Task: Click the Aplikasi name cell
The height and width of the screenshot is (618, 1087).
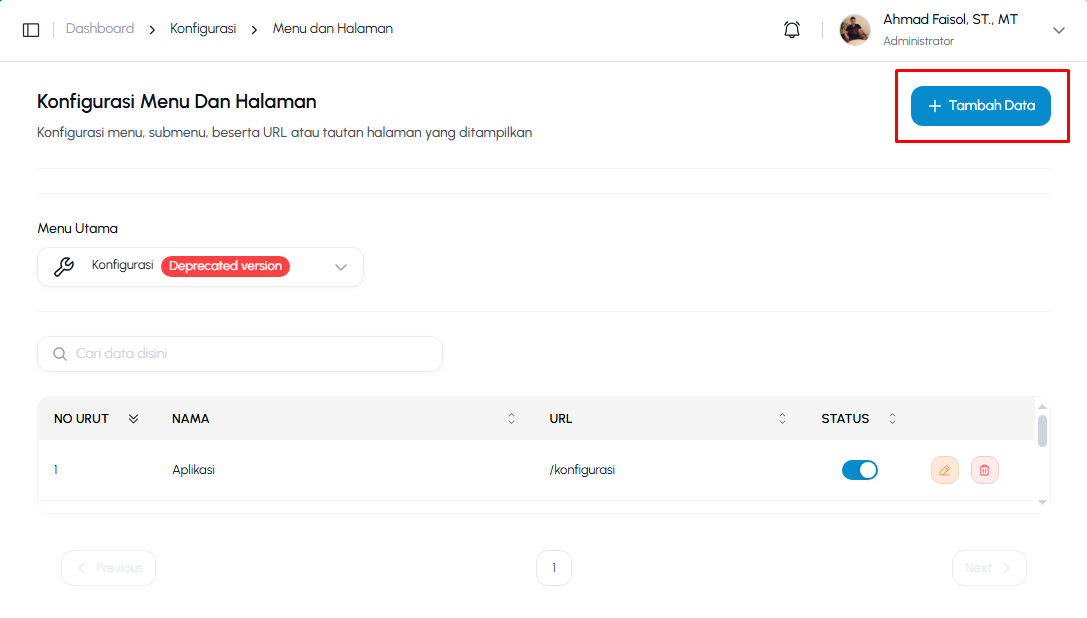Action: 193,470
